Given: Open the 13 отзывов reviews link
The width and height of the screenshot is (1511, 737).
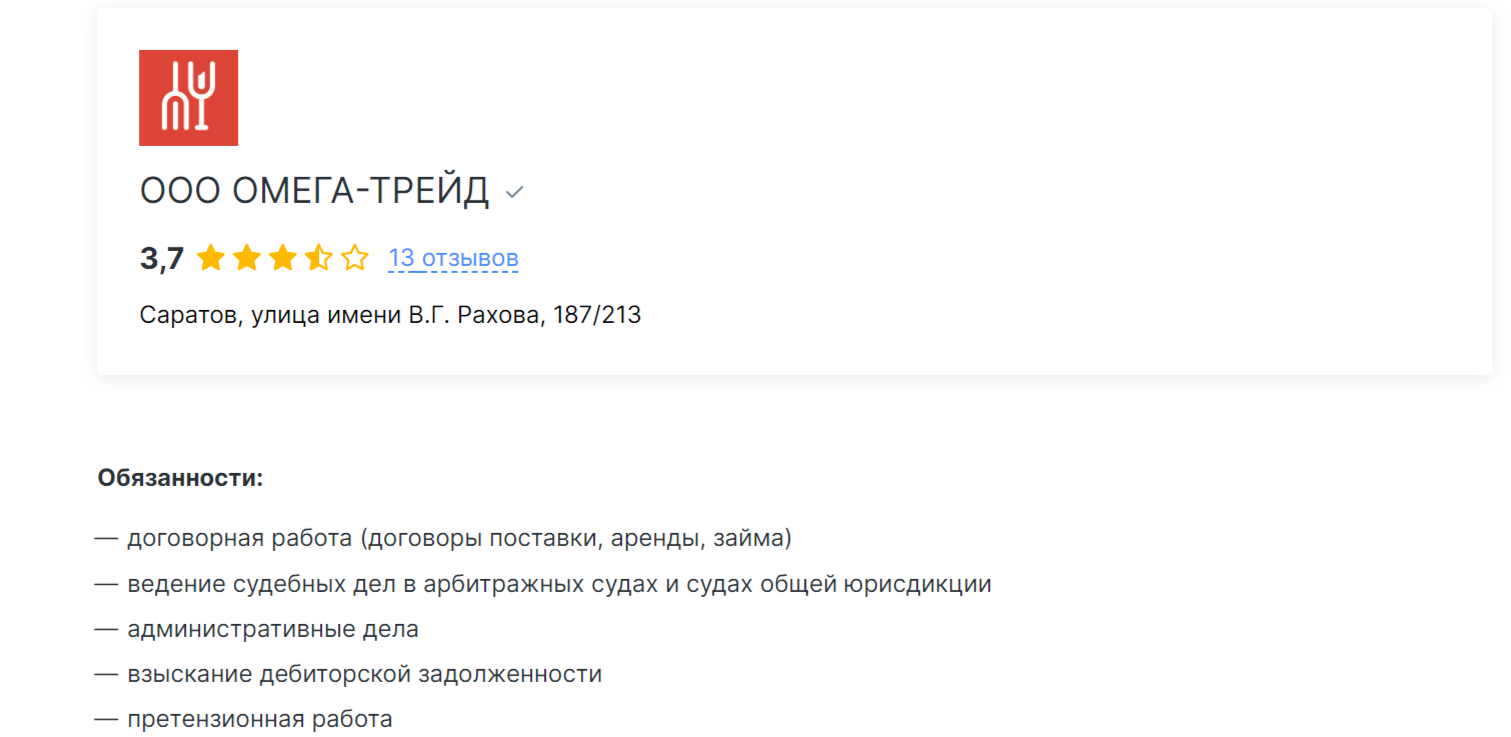Looking at the screenshot, I should (x=453, y=258).
